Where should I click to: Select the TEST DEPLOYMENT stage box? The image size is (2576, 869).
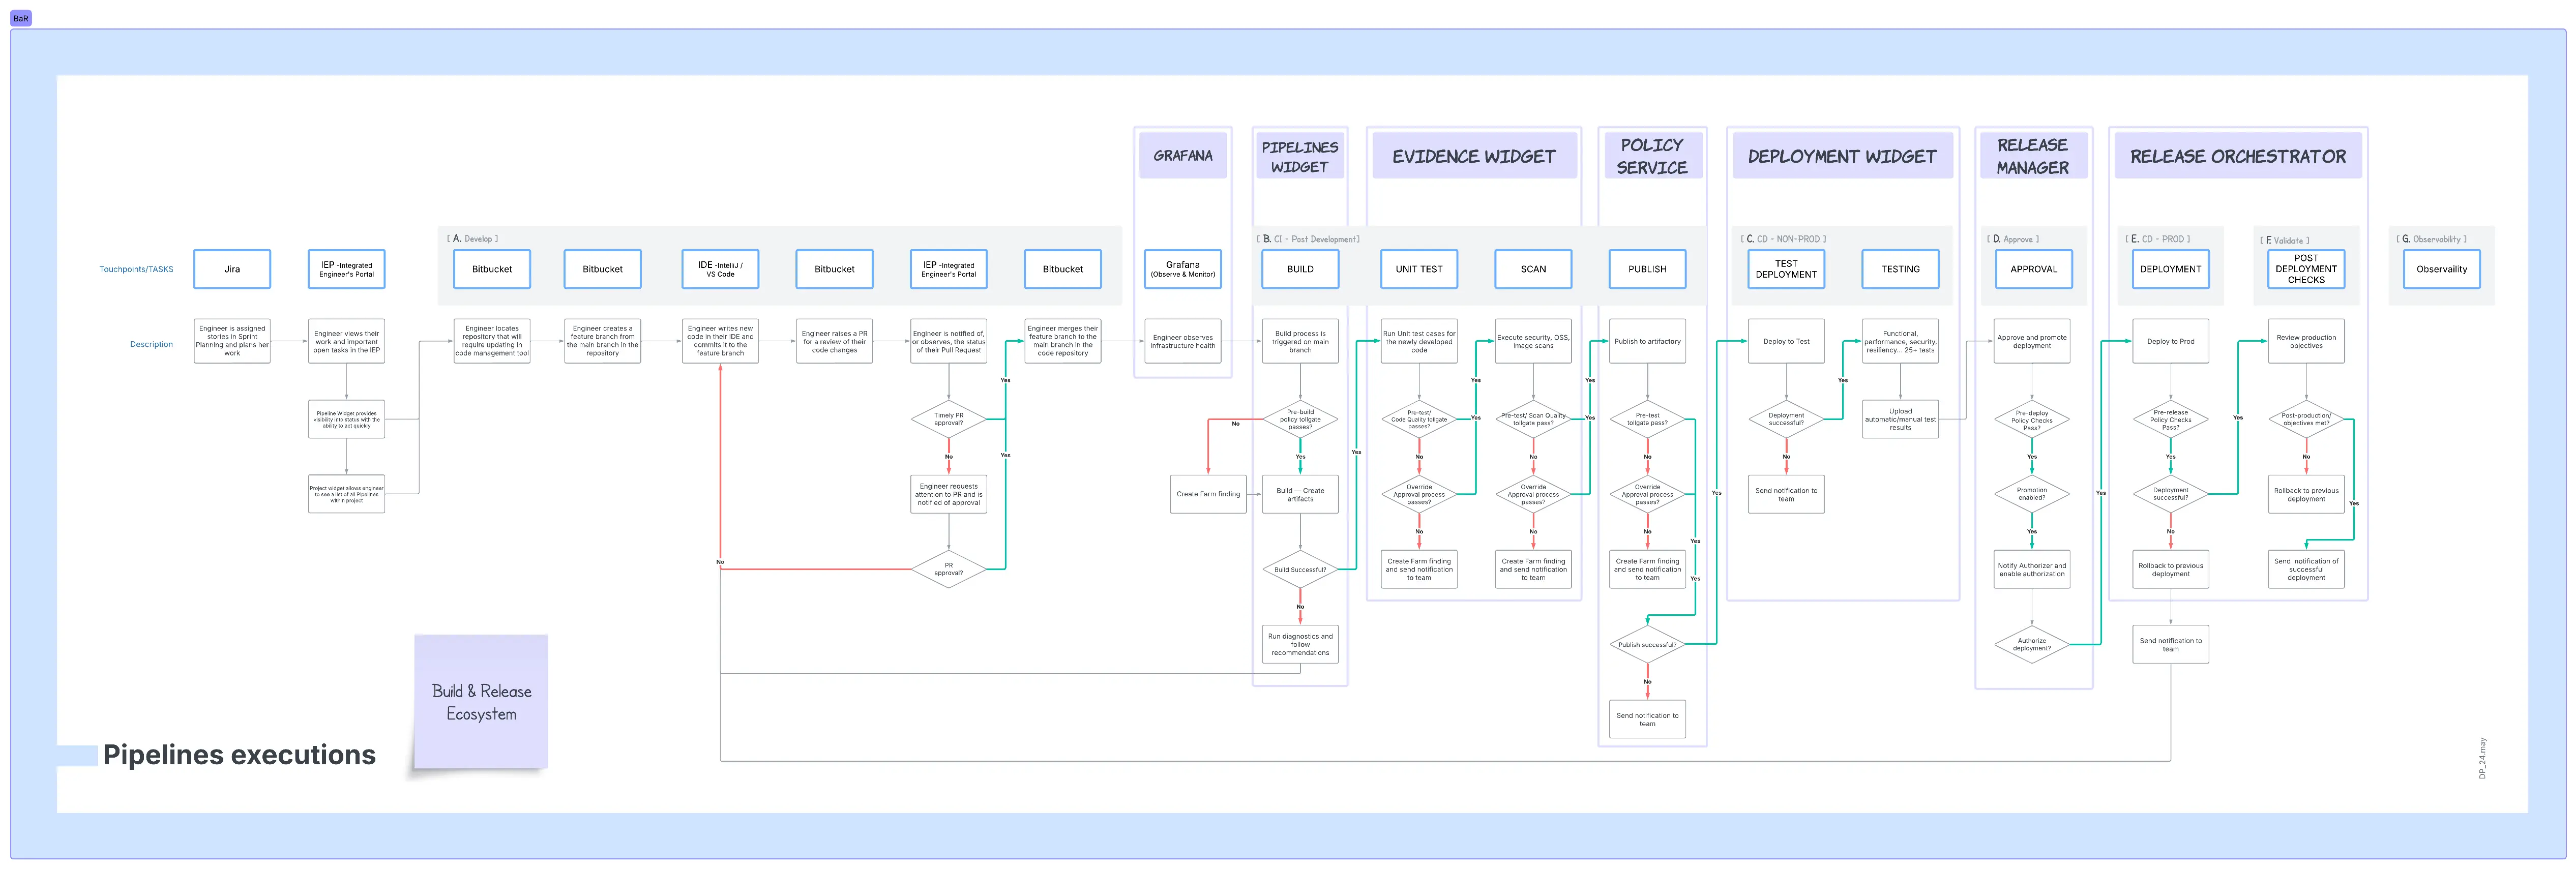[x=1786, y=269]
